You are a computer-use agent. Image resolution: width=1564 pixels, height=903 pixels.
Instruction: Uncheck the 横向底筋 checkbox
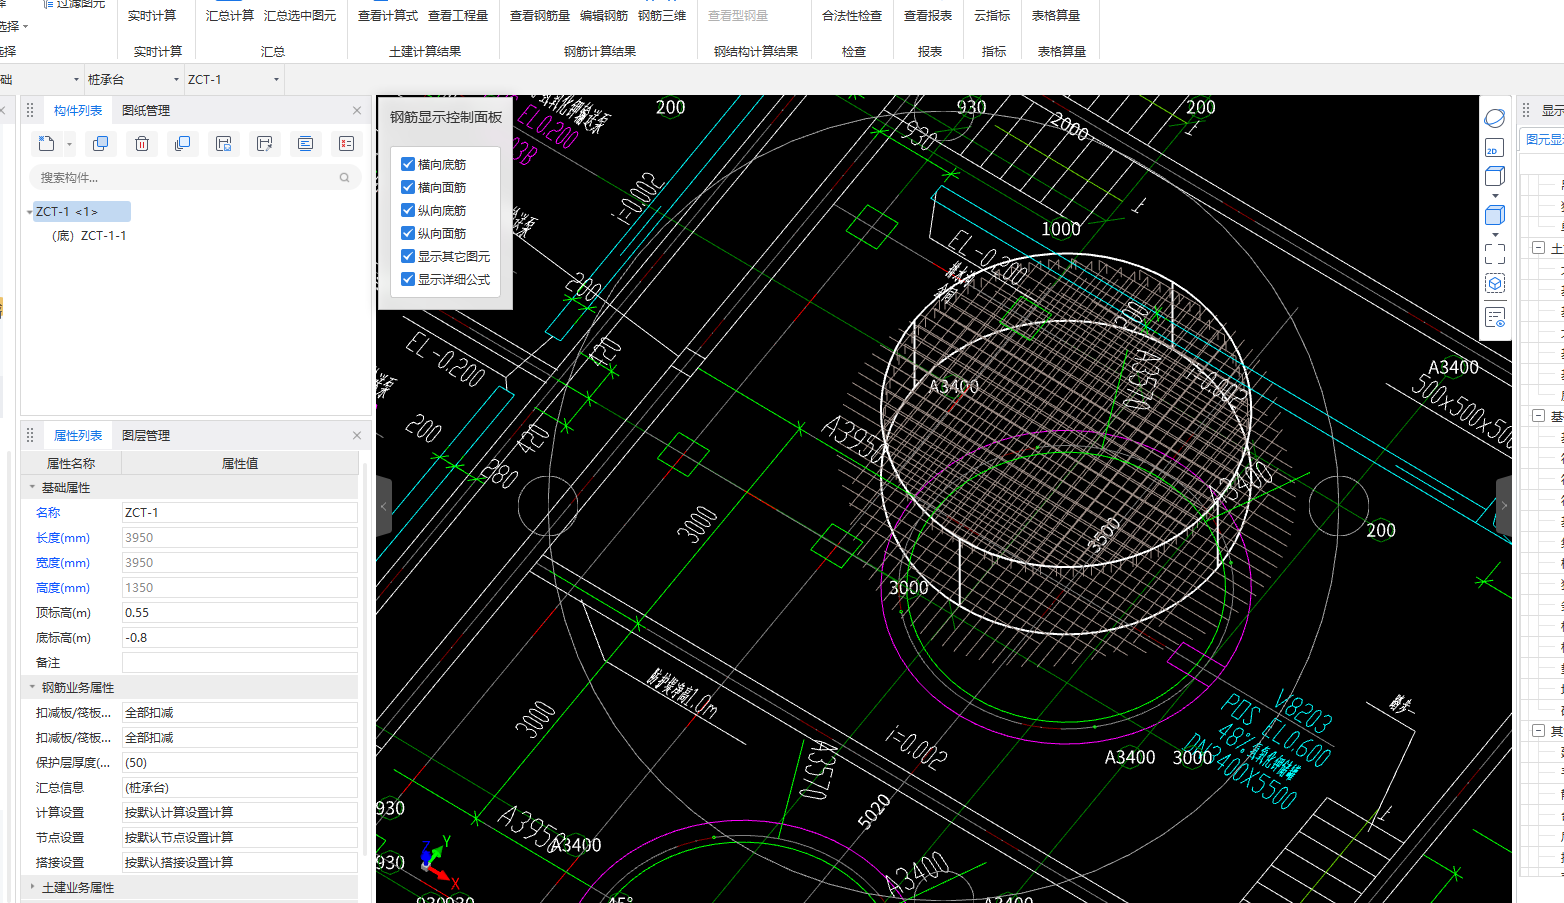pos(408,164)
